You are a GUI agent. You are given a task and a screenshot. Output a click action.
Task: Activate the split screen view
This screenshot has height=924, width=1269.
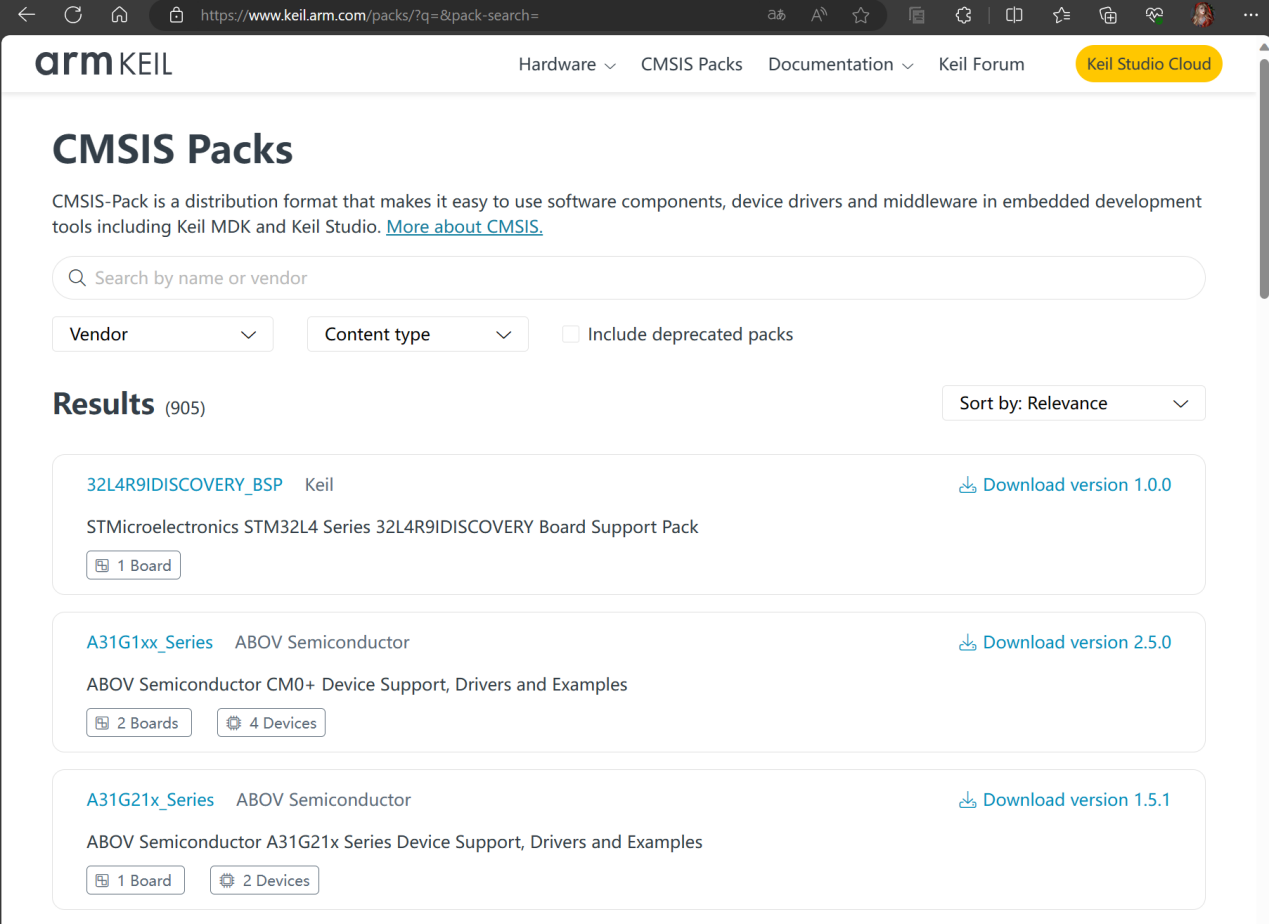point(1014,15)
